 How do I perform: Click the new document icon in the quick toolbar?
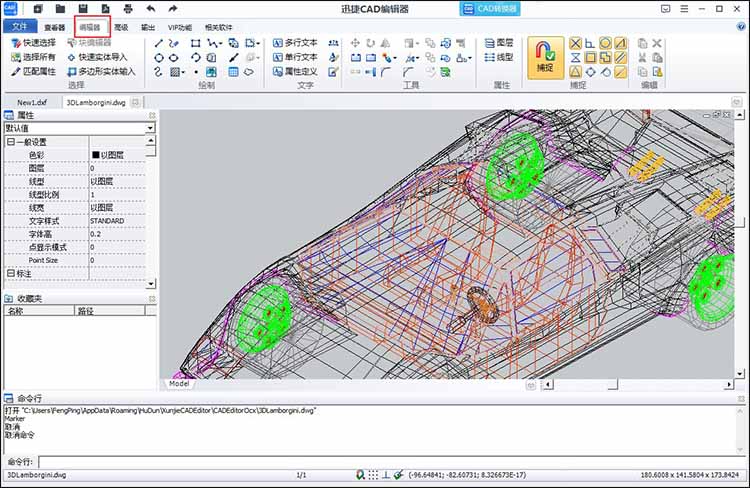[38, 8]
